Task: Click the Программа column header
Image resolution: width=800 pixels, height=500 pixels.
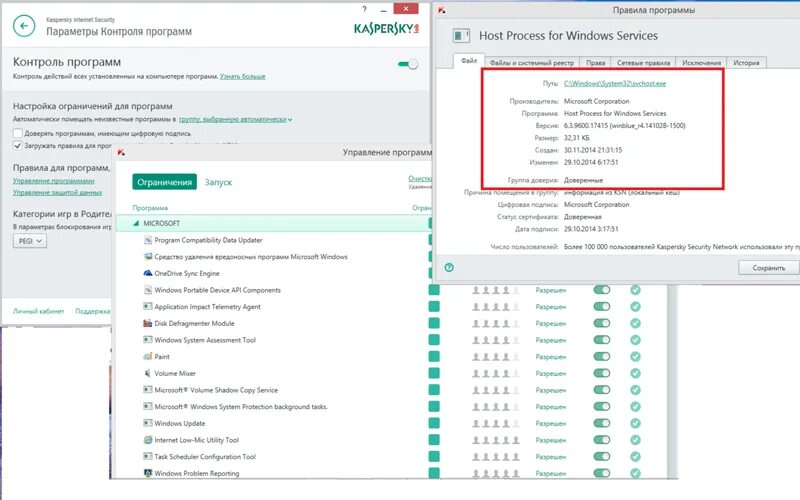Action: pyautogui.click(x=150, y=208)
